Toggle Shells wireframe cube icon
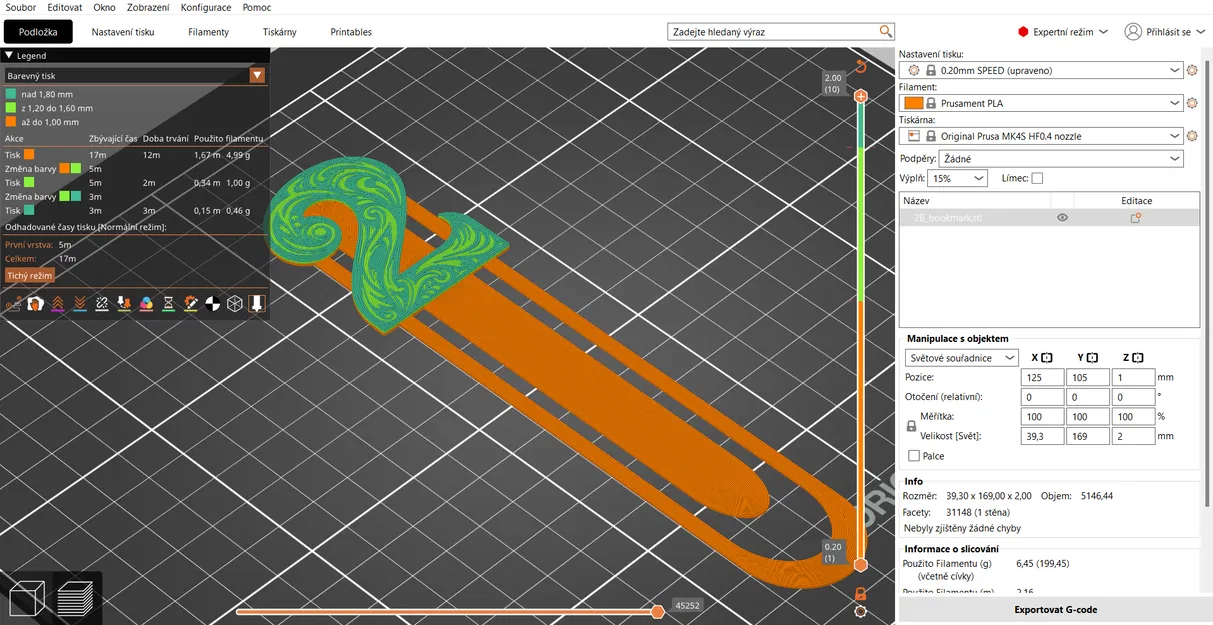1213x625 pixels. (x=235, y=303)
